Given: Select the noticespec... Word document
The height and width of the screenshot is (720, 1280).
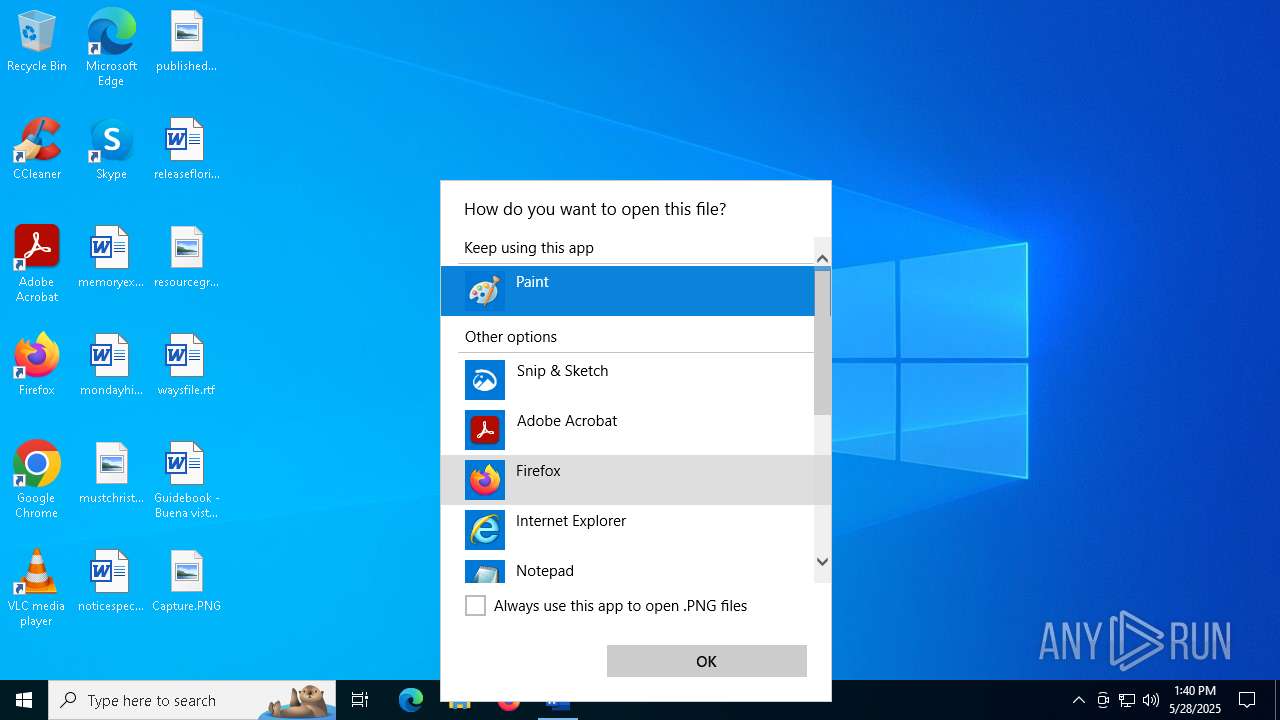Looking at the screenshot, I should click(x=111, y=582).
